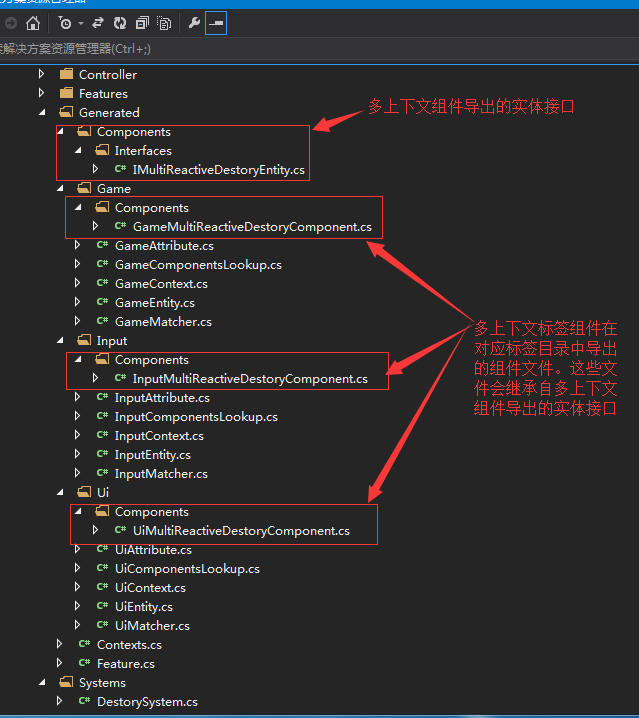Click the Collapse All icon
The image size is (639, 718).
click(x=142, y=23)
